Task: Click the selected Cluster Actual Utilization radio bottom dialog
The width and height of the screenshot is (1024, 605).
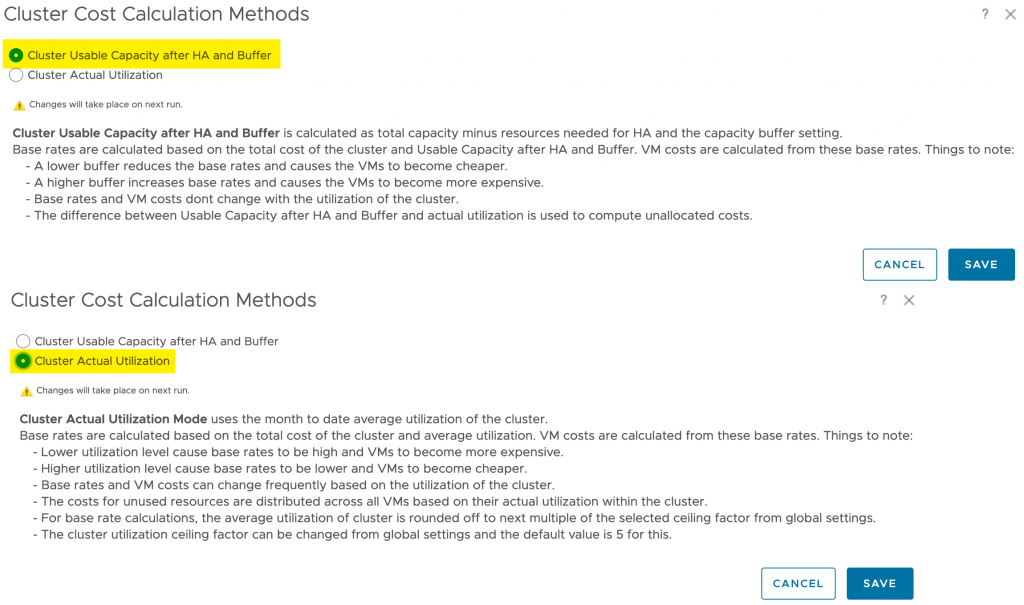Action: click(x=22, y=361)
